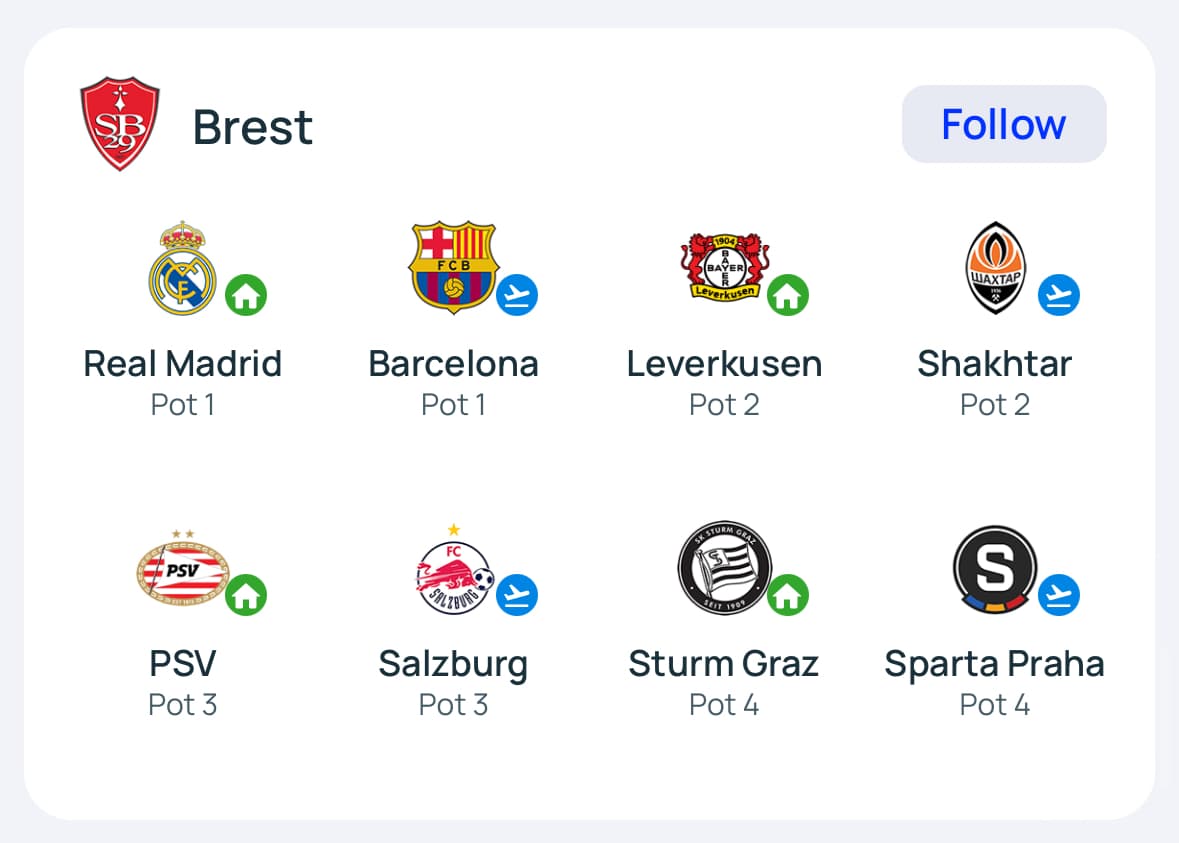Open the Shakhtar club logo
The image size is (1179, 843).
point(995,267)
